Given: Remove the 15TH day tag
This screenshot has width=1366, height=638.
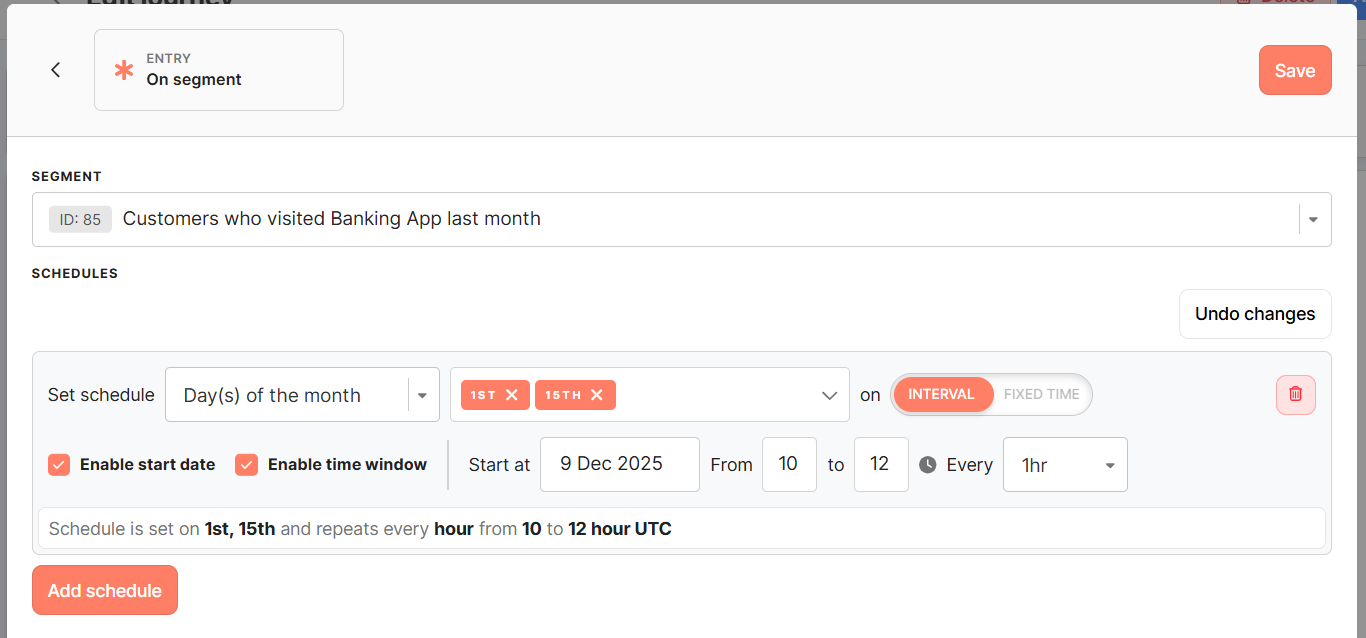Looking at the screenshot, I should coord(597,395).
